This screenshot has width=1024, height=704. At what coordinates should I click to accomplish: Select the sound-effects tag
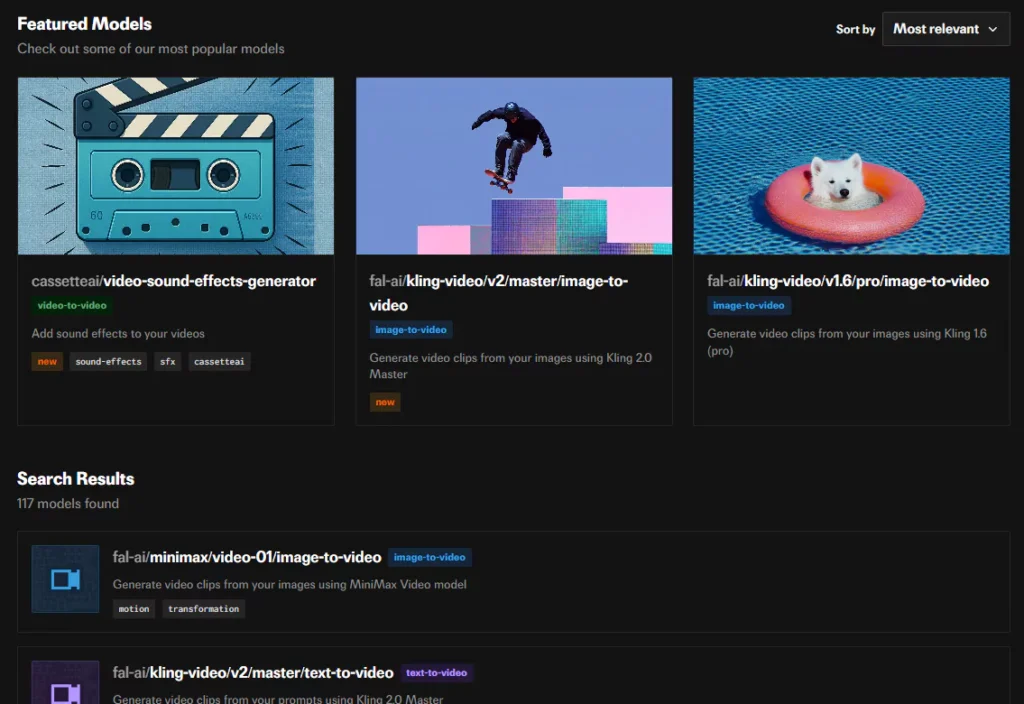(x=108, y=362)
